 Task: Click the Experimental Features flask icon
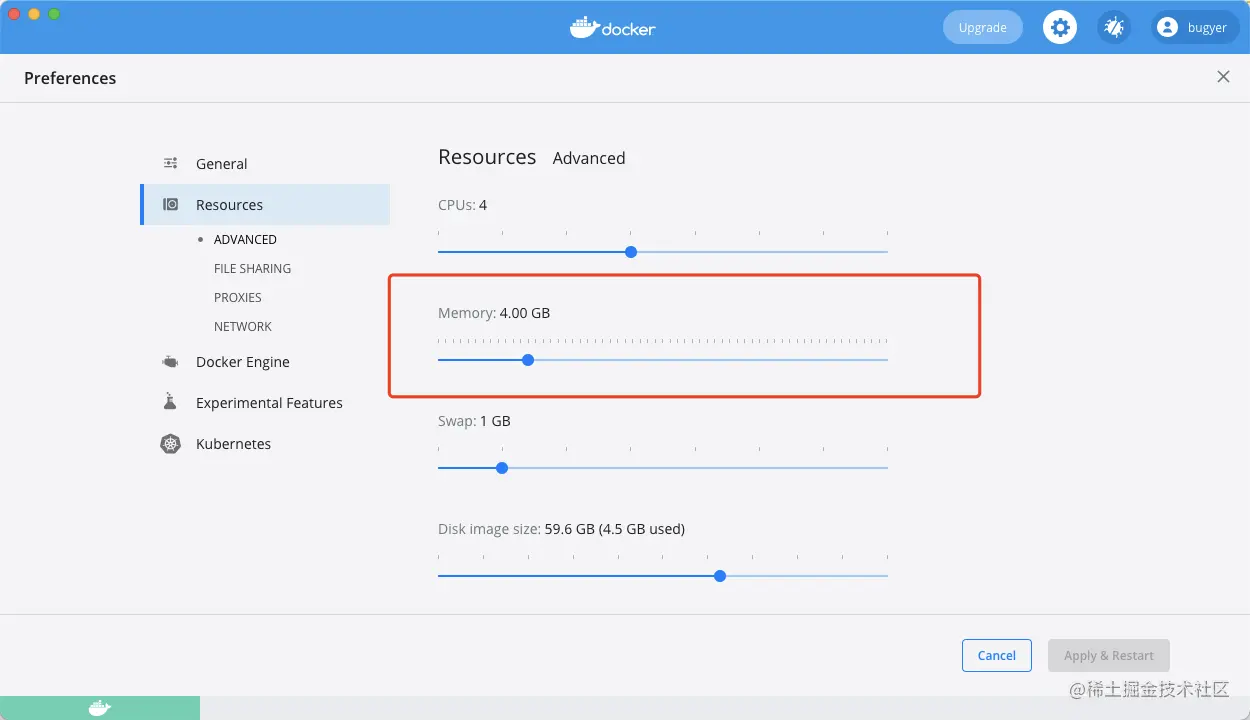170,402
